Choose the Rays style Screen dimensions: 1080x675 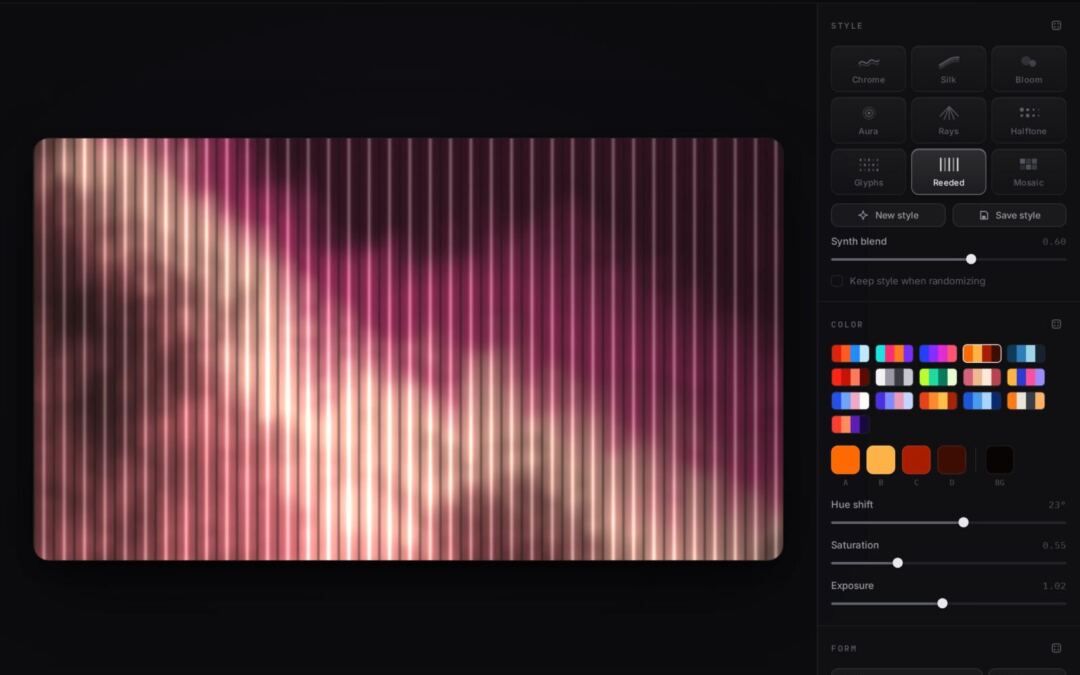[948, 121]
